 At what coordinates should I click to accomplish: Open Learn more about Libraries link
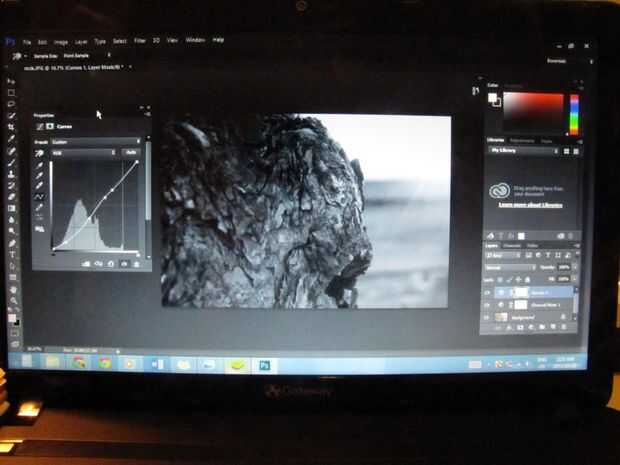coord(531,205)
